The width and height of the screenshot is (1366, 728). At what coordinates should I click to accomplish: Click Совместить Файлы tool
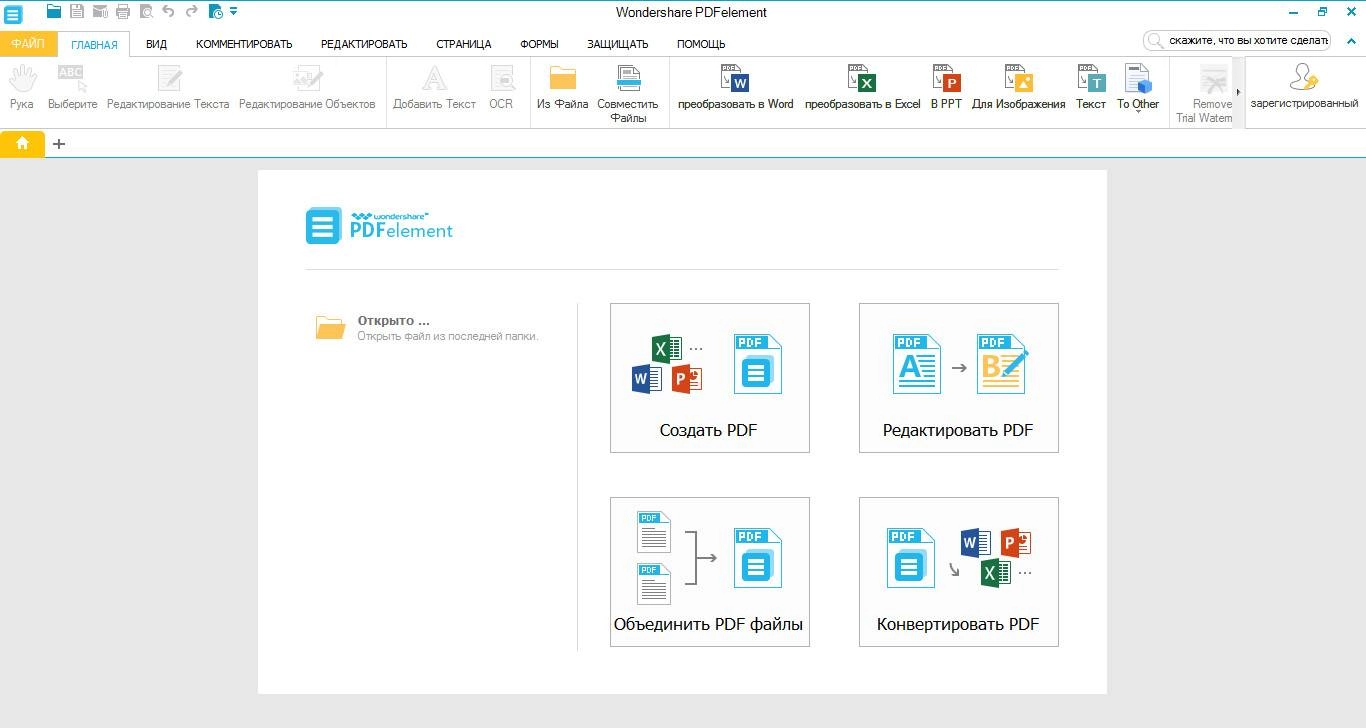pyautogui.click(x=628, y=94)
